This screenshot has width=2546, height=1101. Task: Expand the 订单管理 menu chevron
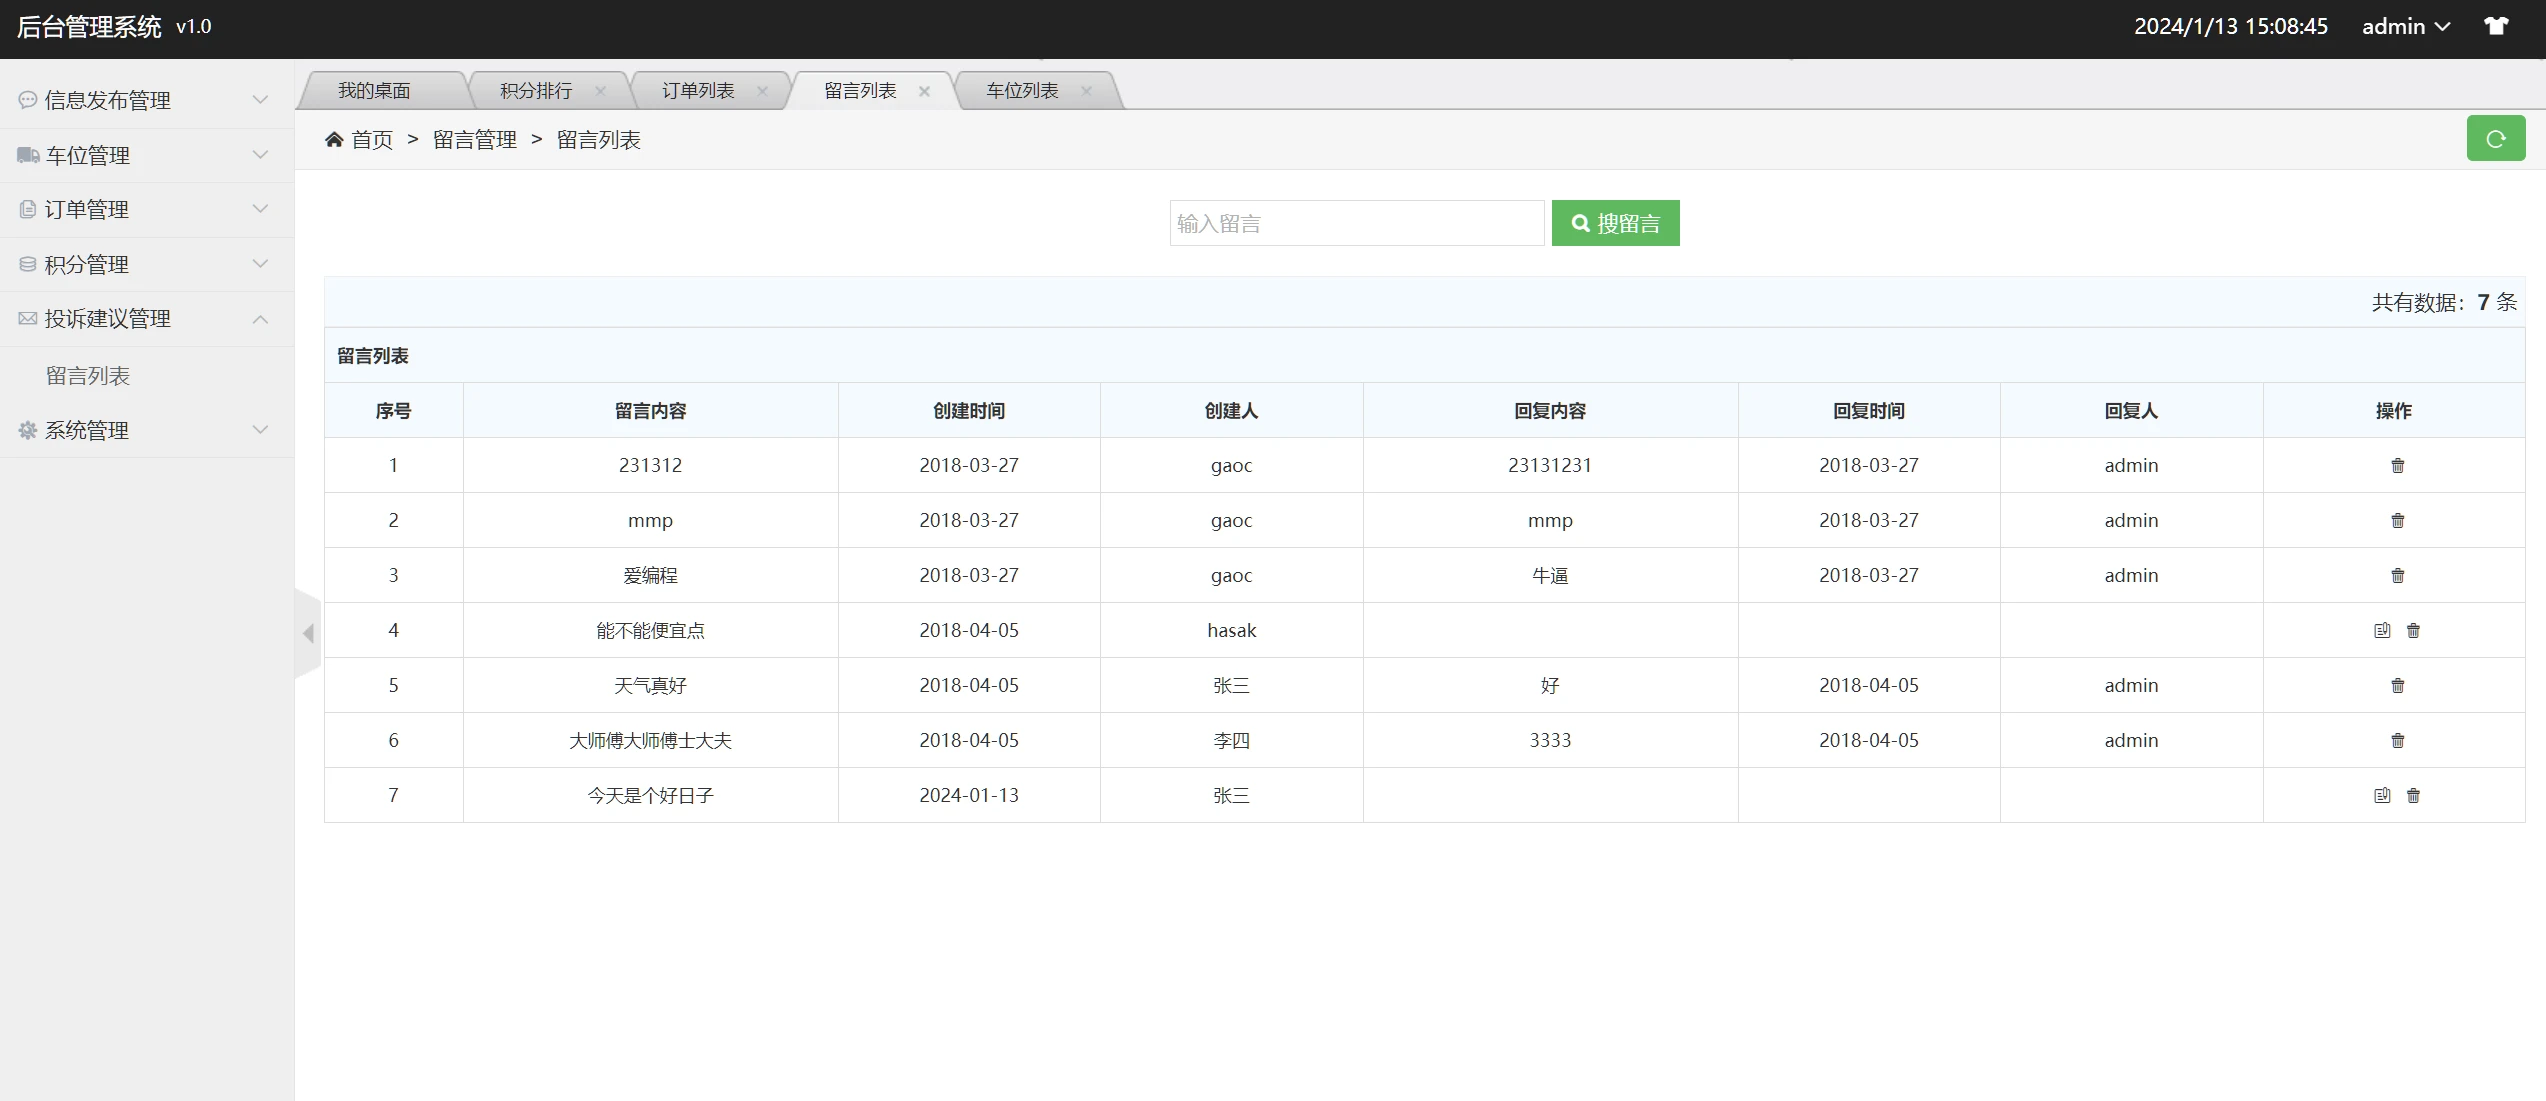coord(260,209)
